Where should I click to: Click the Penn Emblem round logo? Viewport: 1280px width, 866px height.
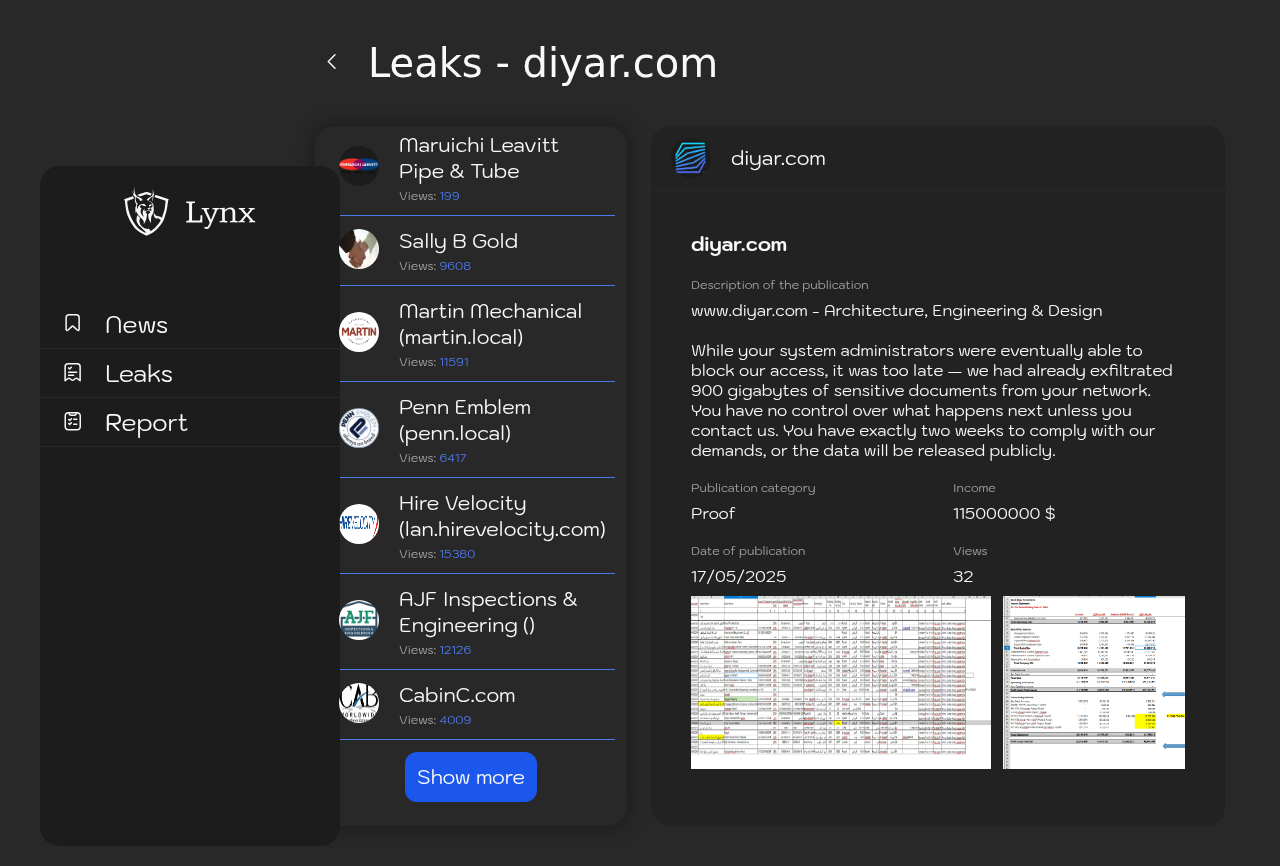coord(359,428)
